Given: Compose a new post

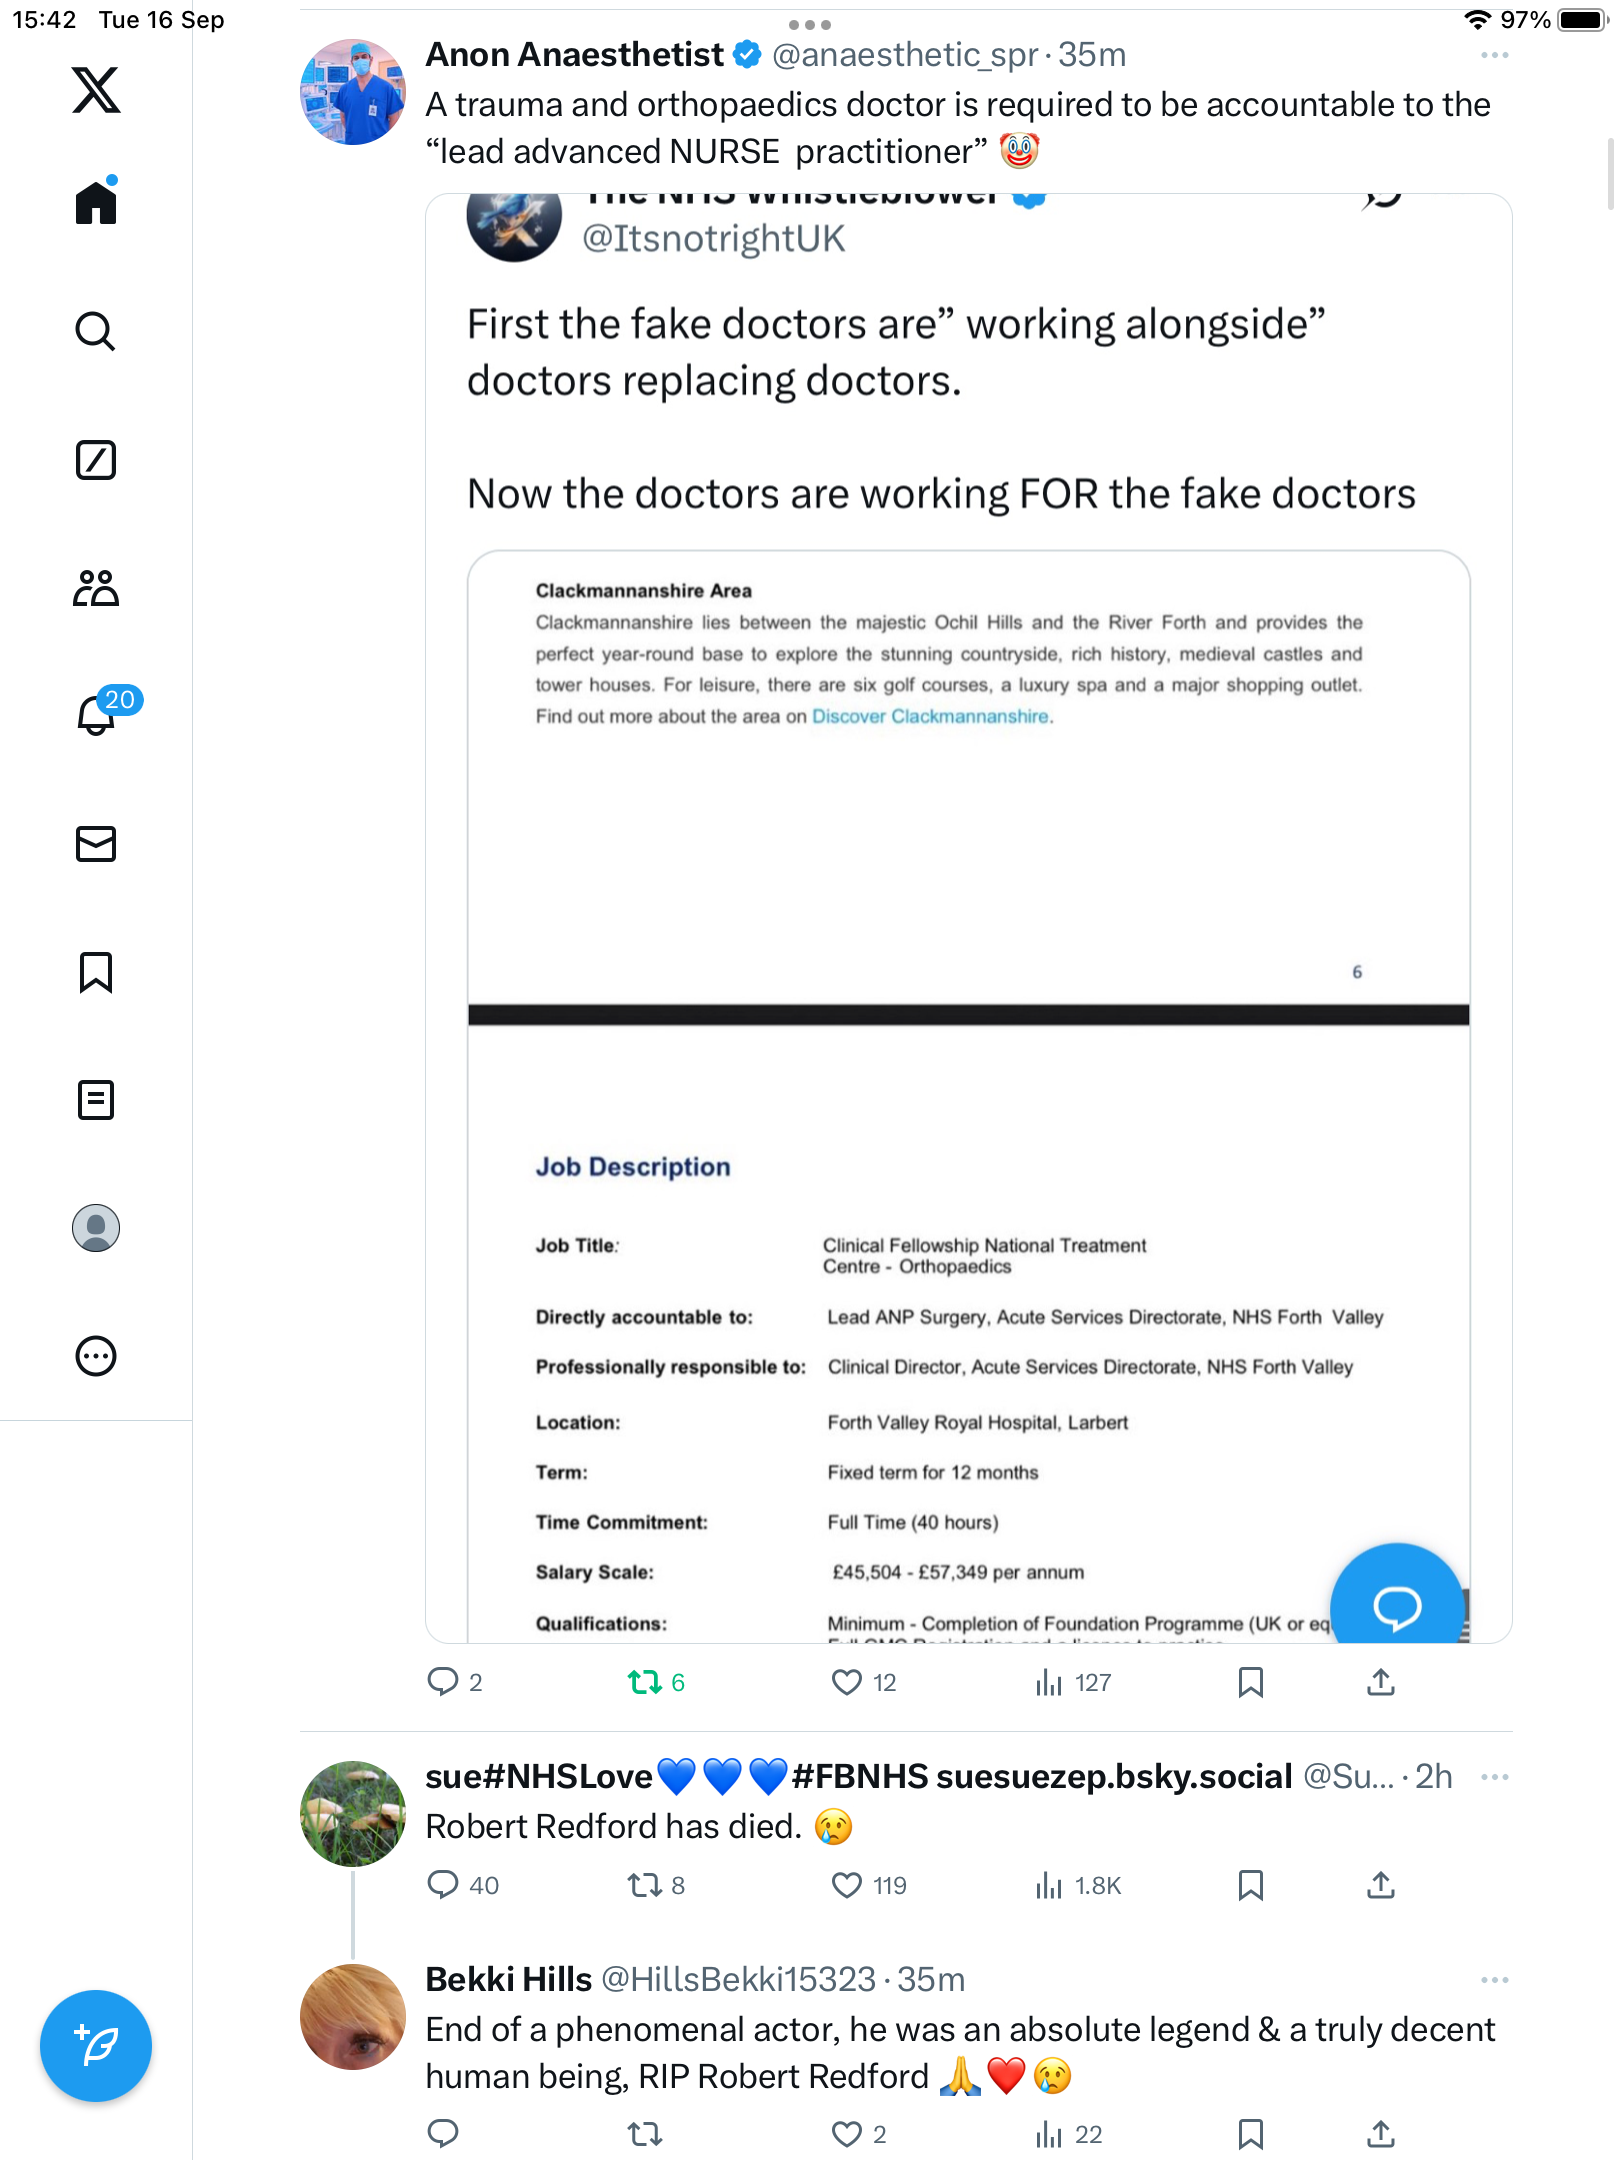Looking at the screenshot, I should tap(96, 2046).
